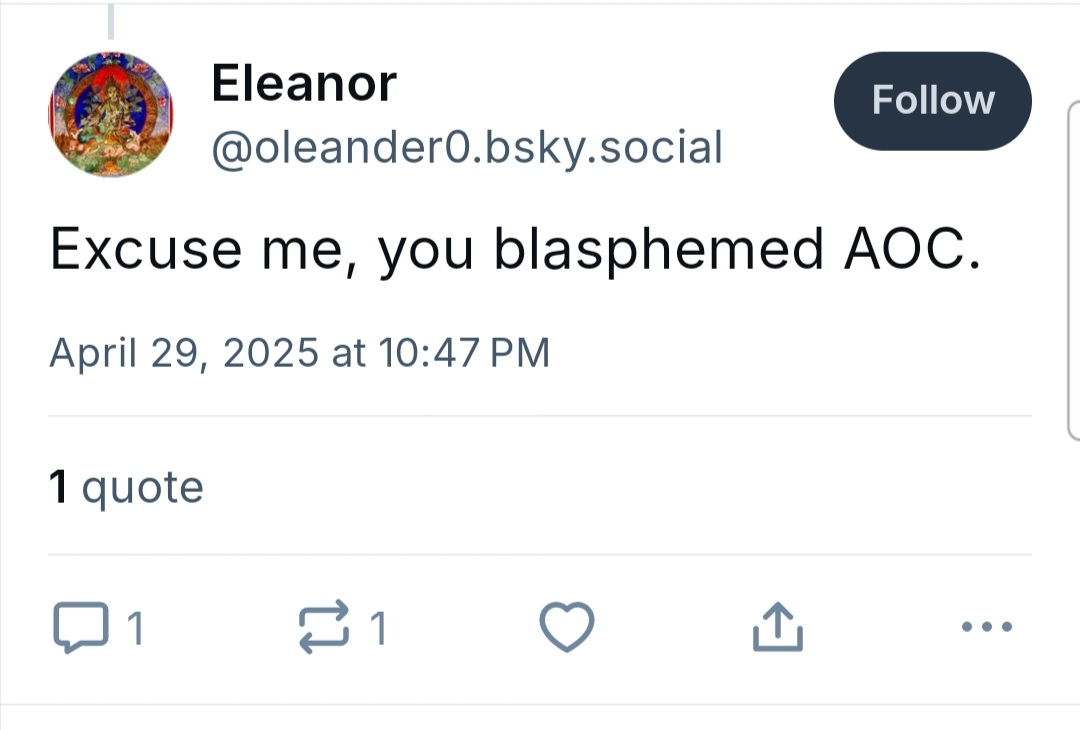The image size is (1080, 730).
Task: Open the three-dot more options menu
Action: (986, 628)
